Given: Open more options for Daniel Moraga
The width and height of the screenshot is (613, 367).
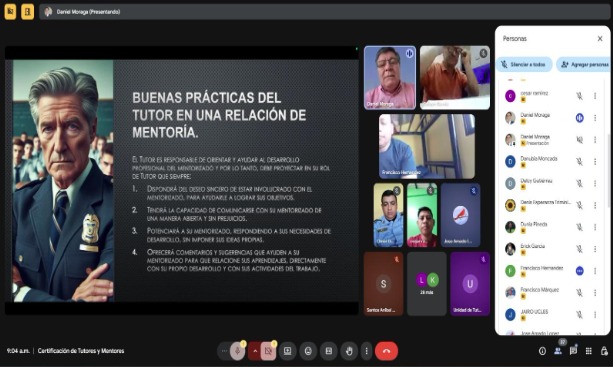Looking at the screenshot, I should pyautogui.click(x=595, y=118).
